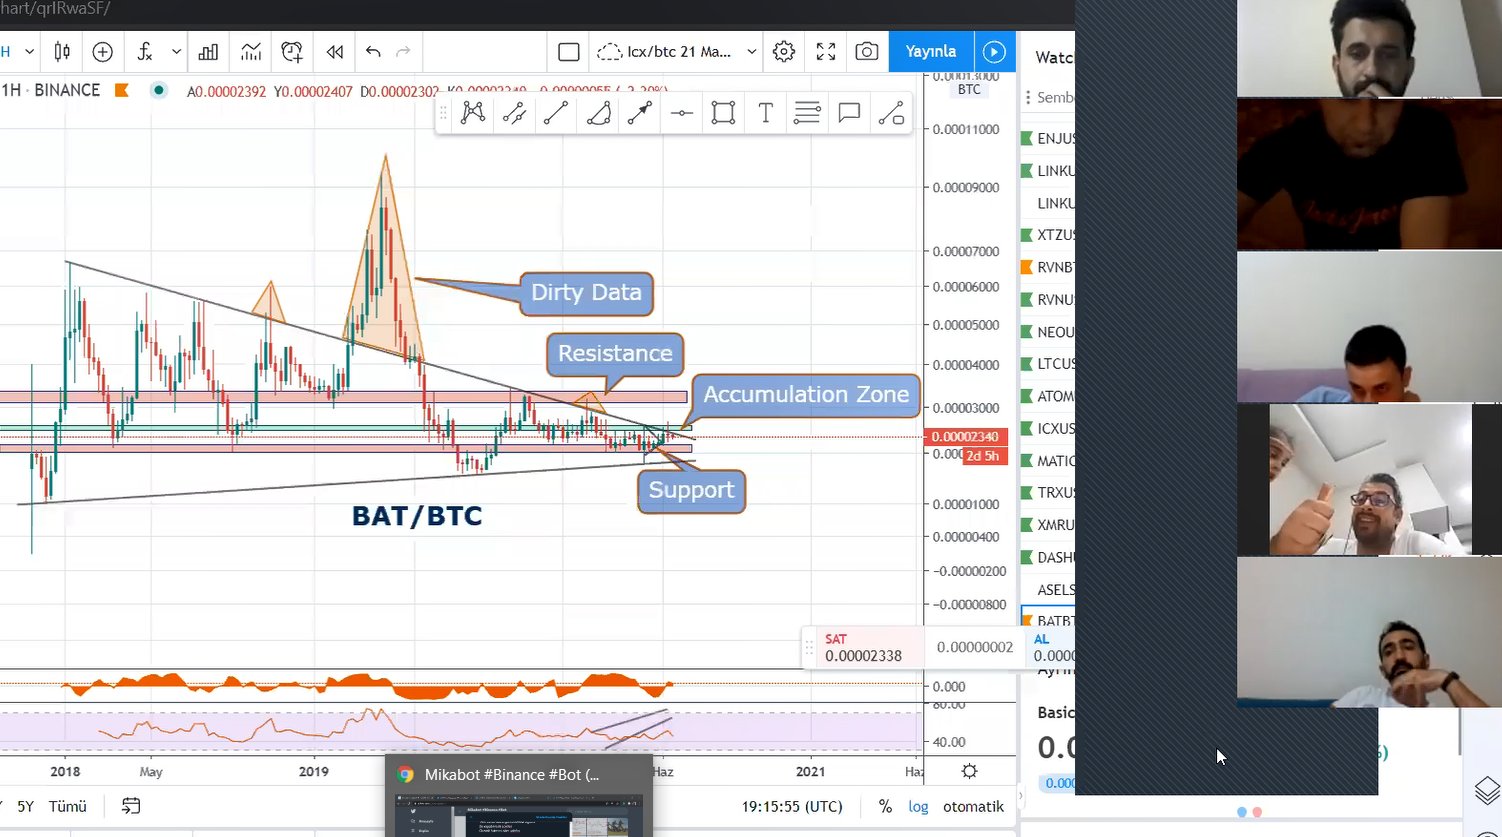Select the TRXUS watchlist row
This screenshot has height=837, width=1502.
pyautogui.click(x=1048, y=493)
